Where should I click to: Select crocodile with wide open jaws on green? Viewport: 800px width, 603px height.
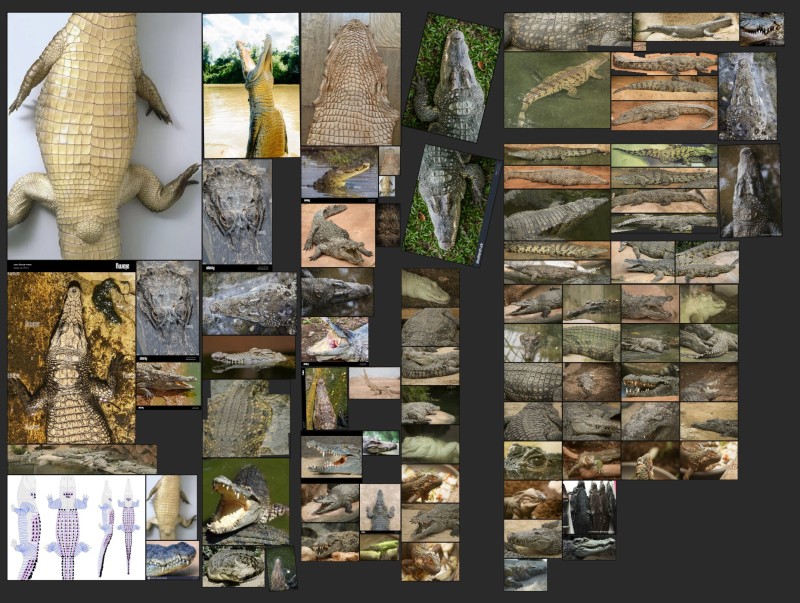click(246, 498)
